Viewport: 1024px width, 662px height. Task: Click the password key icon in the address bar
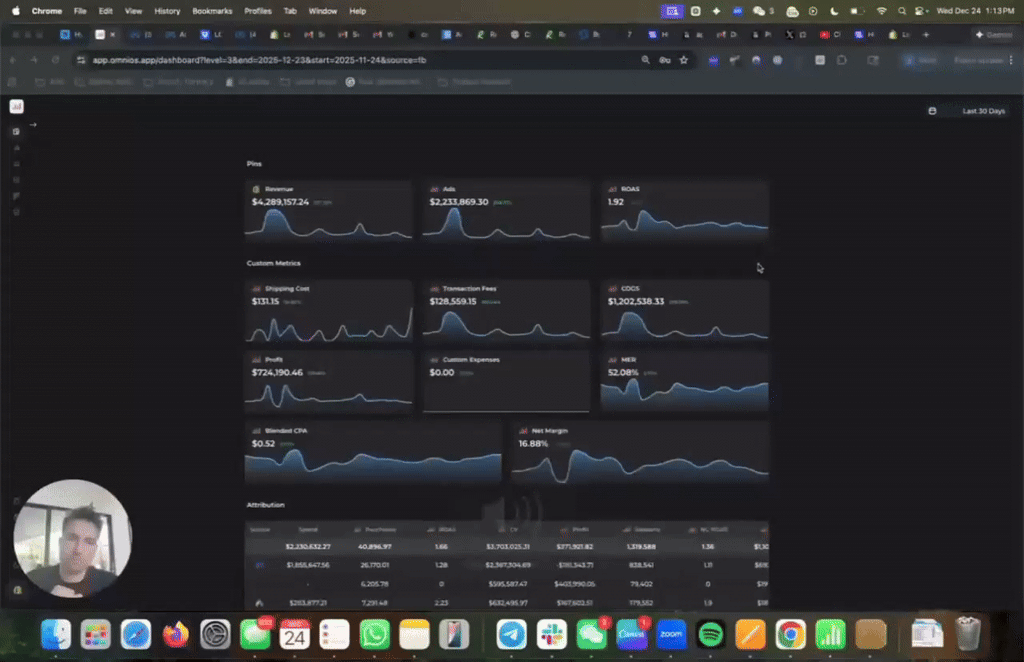(x=665, y=60)
